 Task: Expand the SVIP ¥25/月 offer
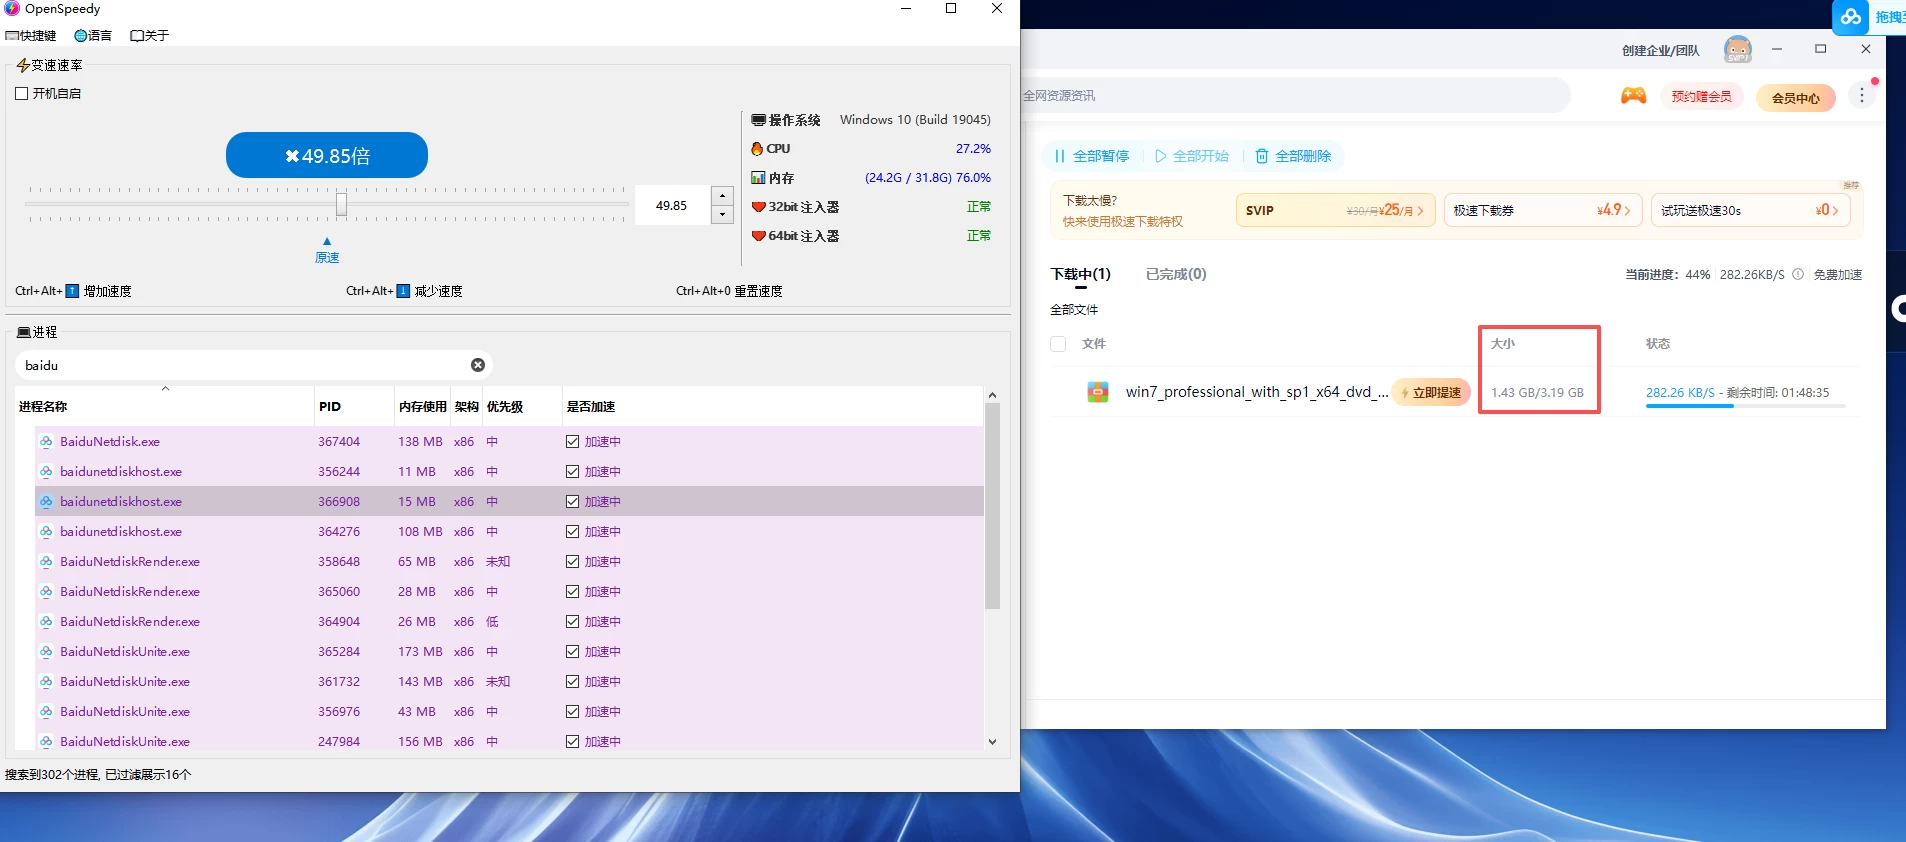[1335, 211]
